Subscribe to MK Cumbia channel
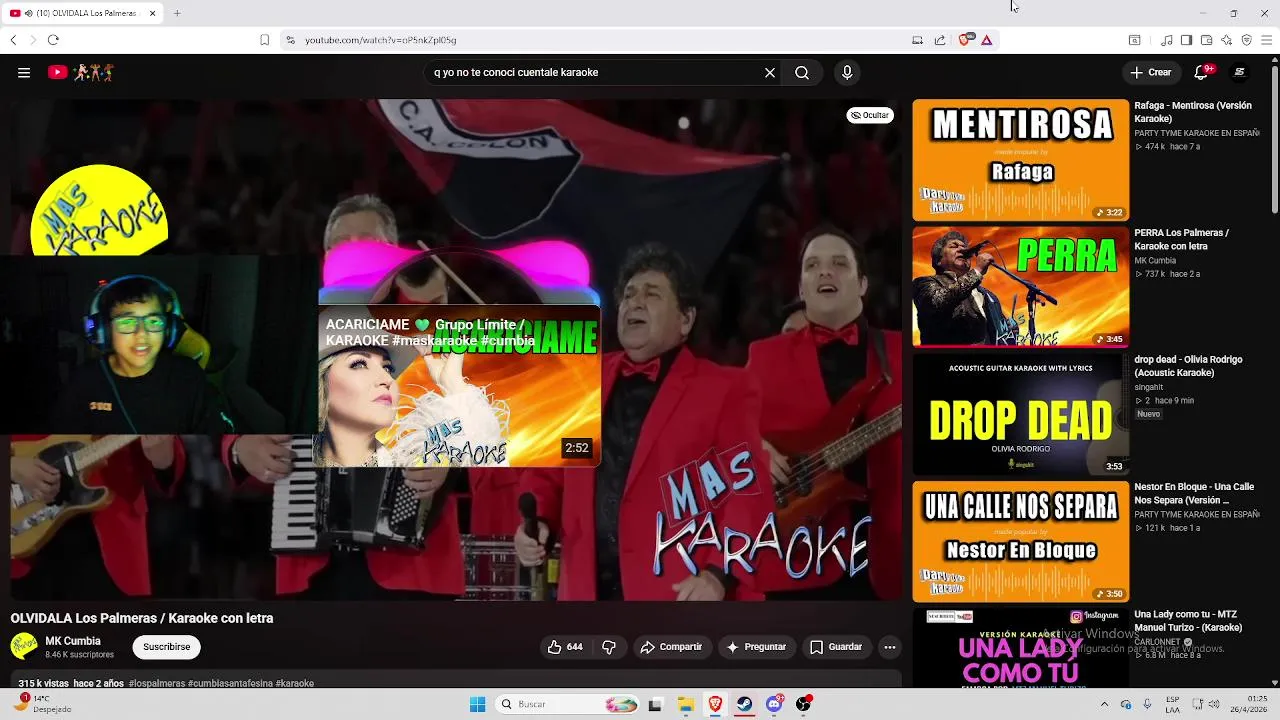This screenshot has width=1280, height=720. 166,647
